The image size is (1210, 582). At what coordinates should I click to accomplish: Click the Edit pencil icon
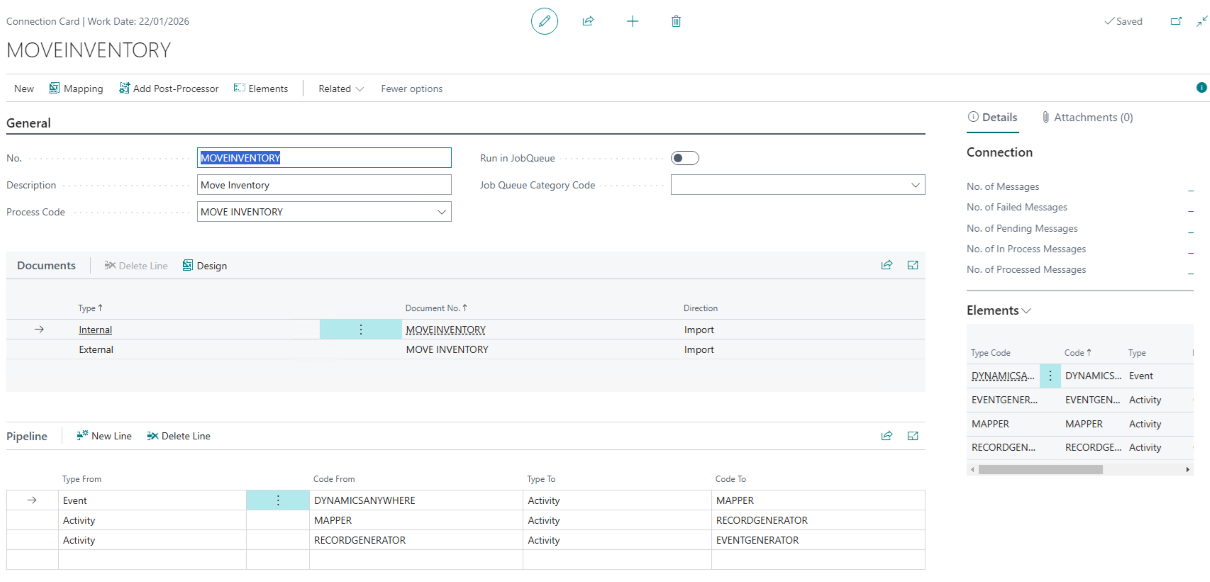click(544, 21)
